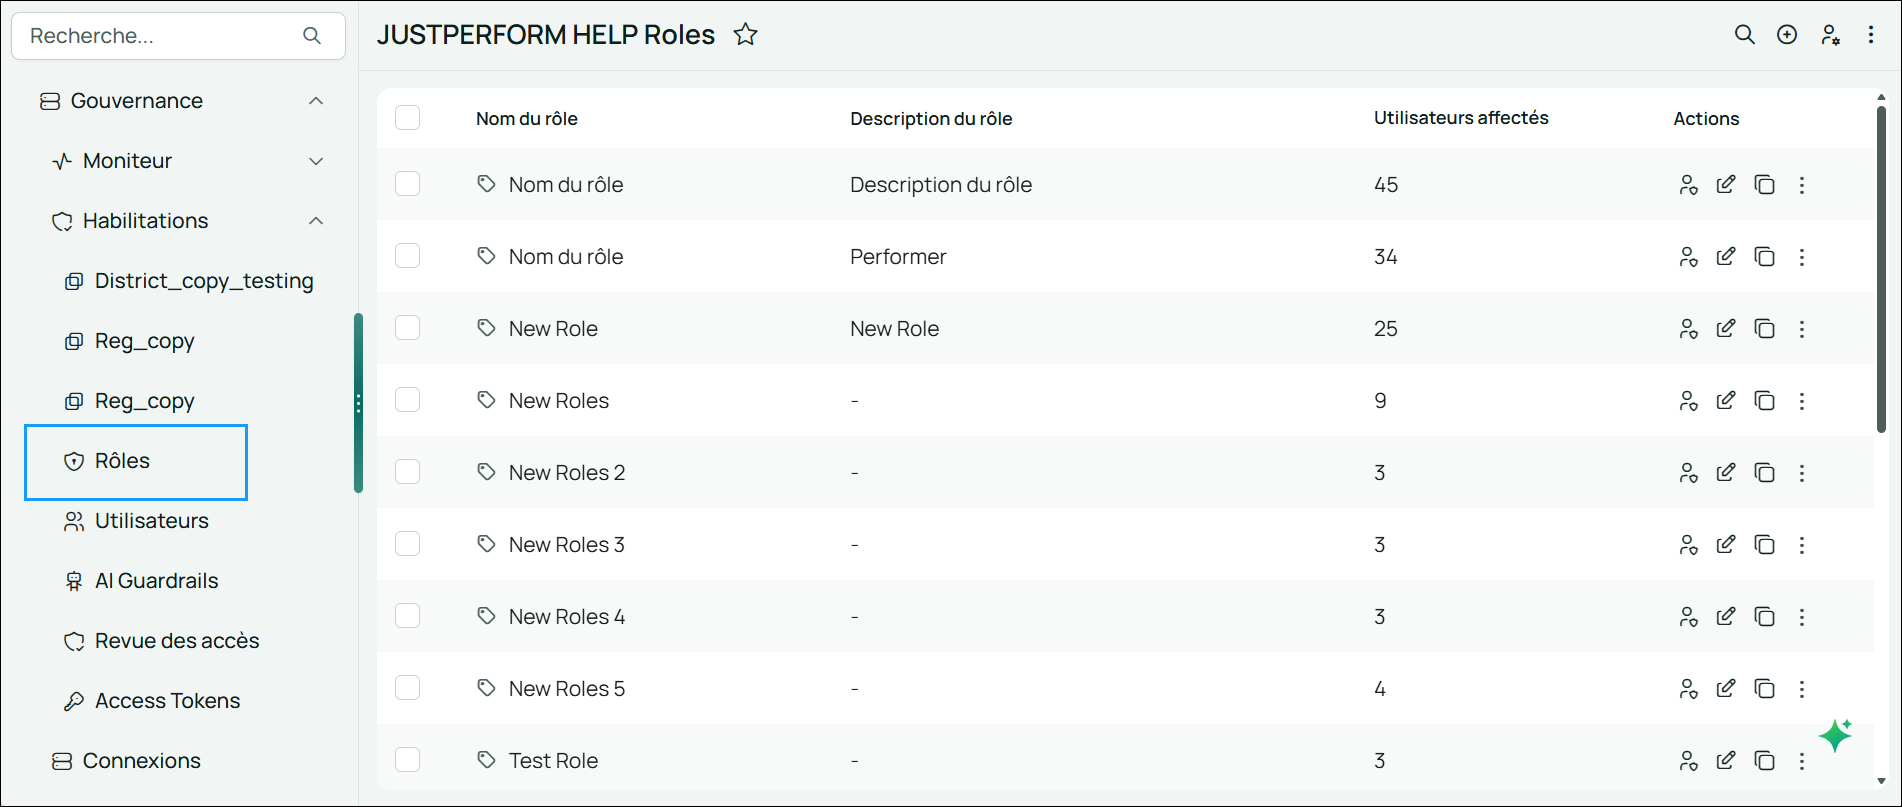
Task: Click assign users icon for New Roles 3
Action: tap(1688, 545)
